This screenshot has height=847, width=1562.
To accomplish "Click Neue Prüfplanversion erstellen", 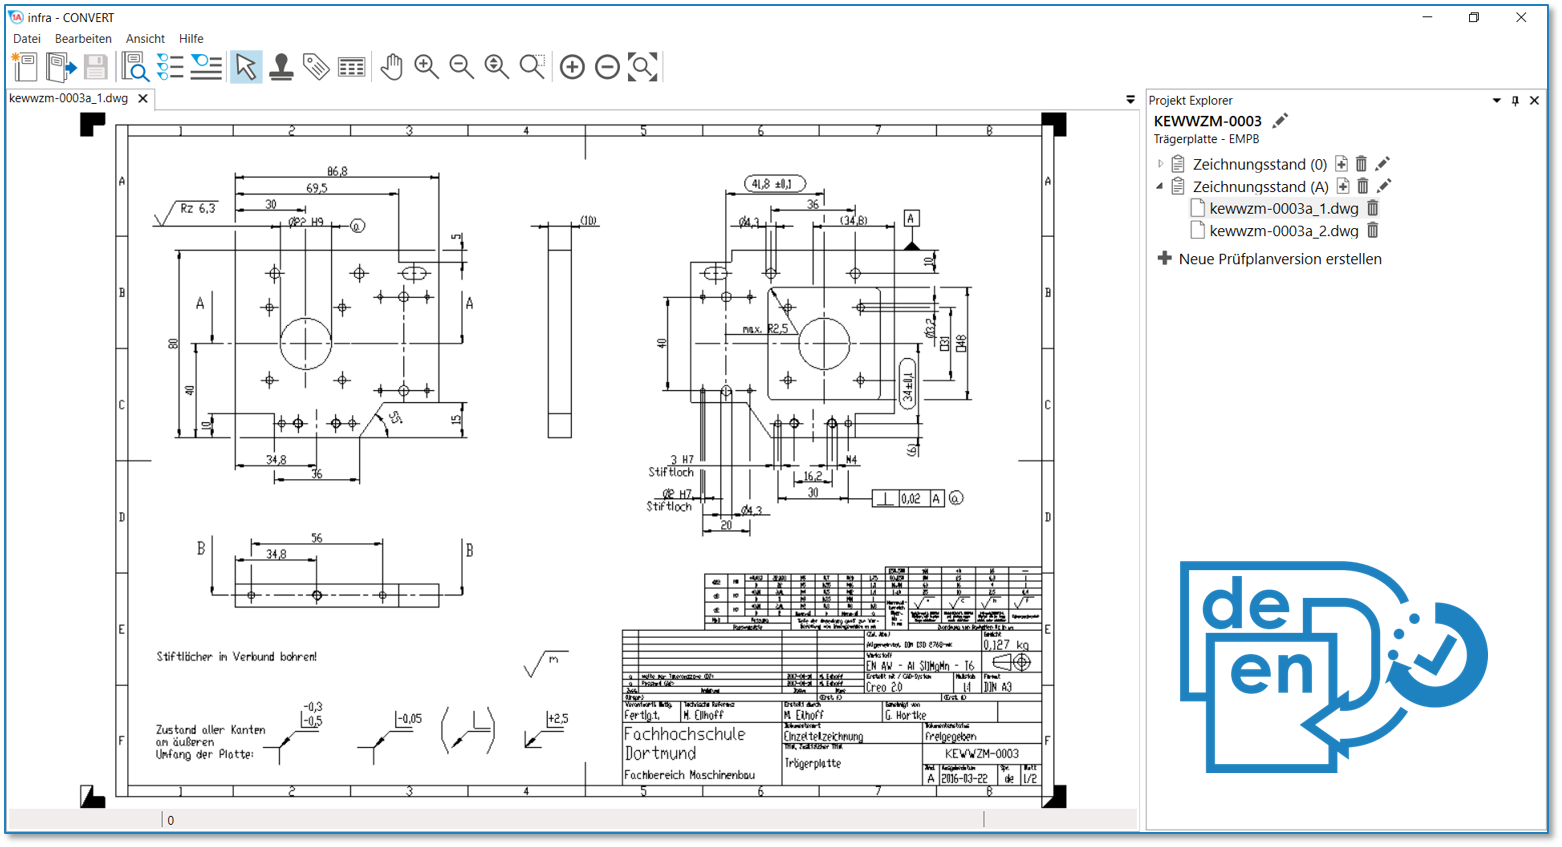I will 1279,259.
